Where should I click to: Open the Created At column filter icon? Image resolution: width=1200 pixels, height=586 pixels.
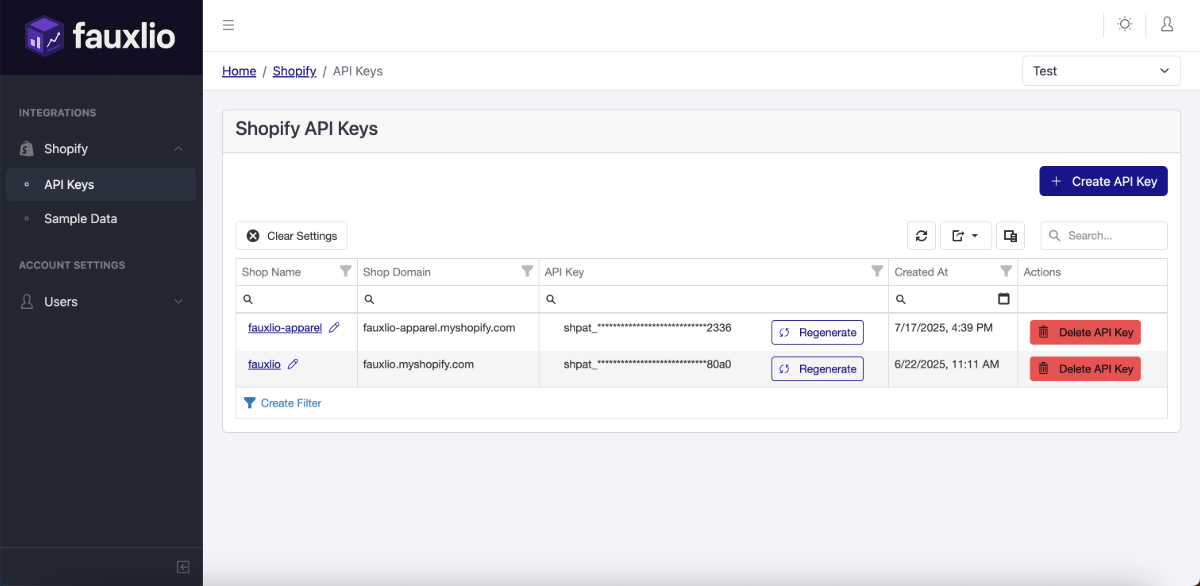point(1006,271)
